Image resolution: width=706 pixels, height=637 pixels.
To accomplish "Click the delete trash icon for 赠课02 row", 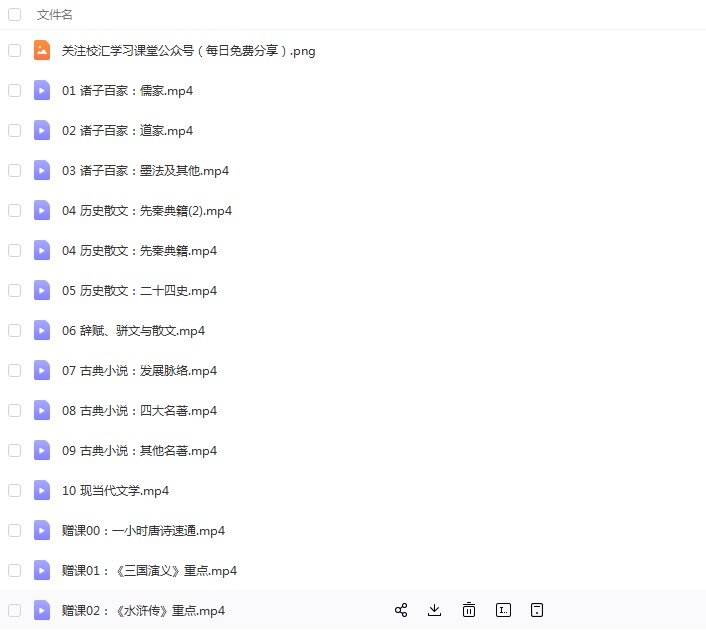I will click(x=469, y=610).
